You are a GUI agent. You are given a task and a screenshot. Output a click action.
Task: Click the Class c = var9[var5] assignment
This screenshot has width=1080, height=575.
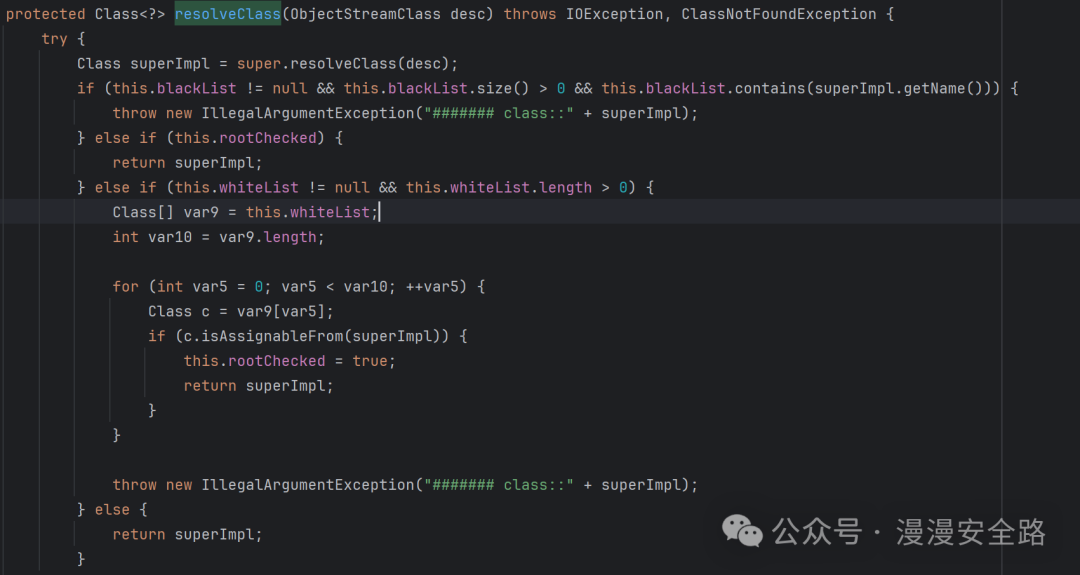[x=240, y=311]
